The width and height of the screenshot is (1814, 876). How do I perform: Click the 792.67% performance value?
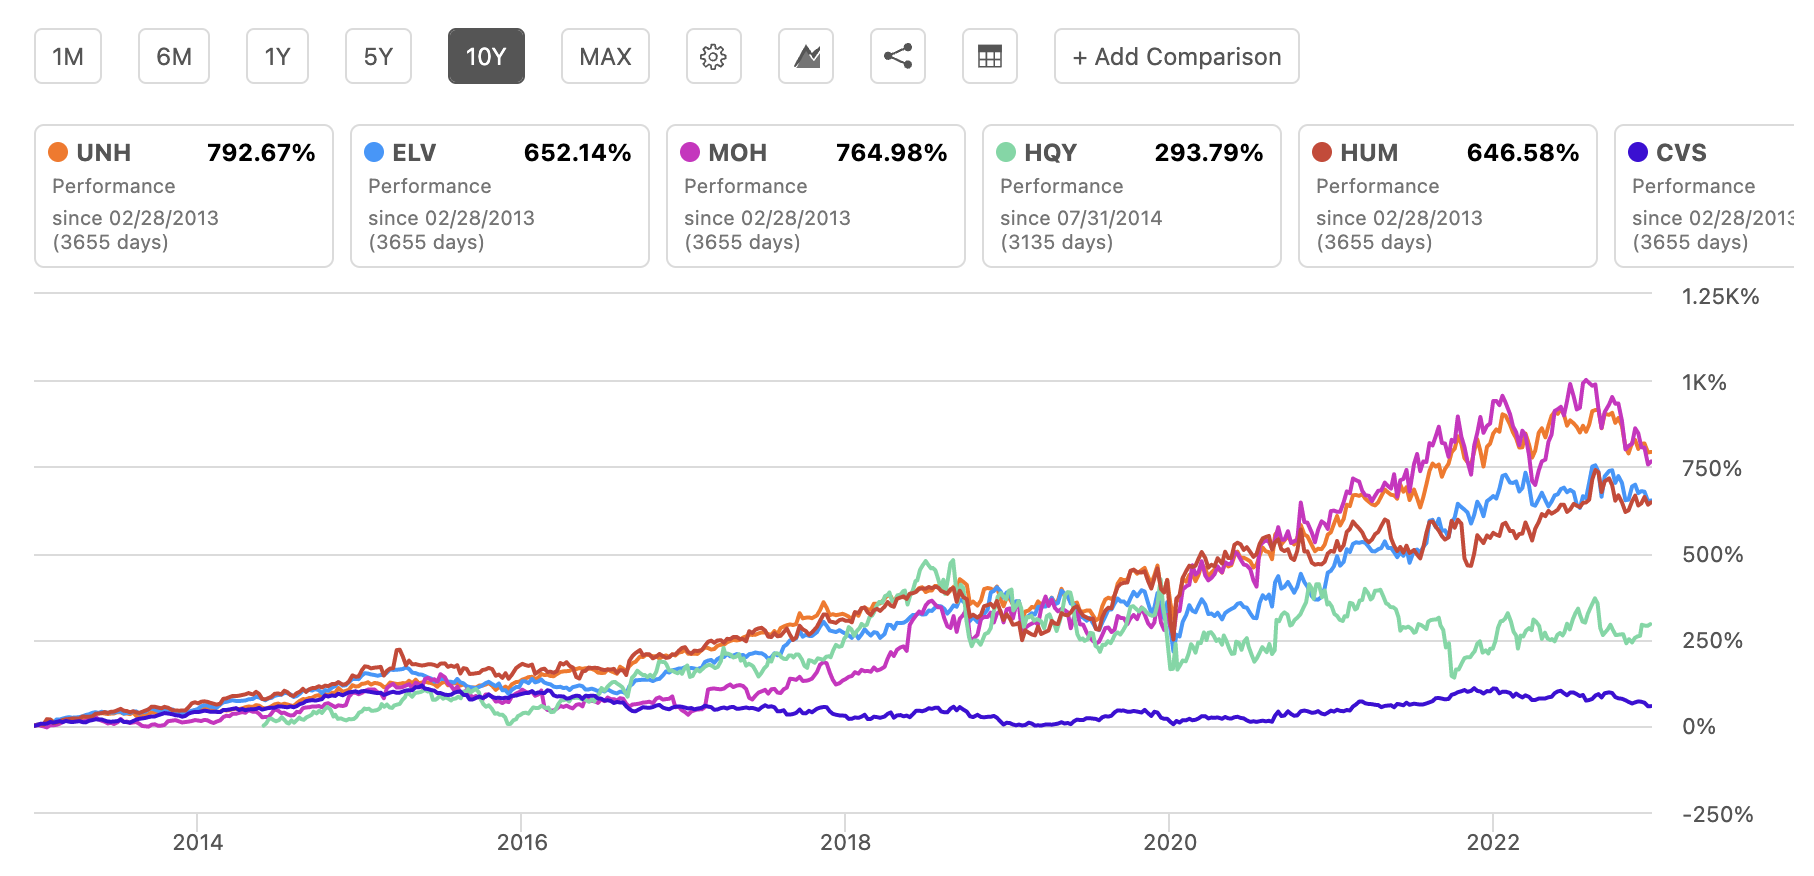(x=261, y=153)
